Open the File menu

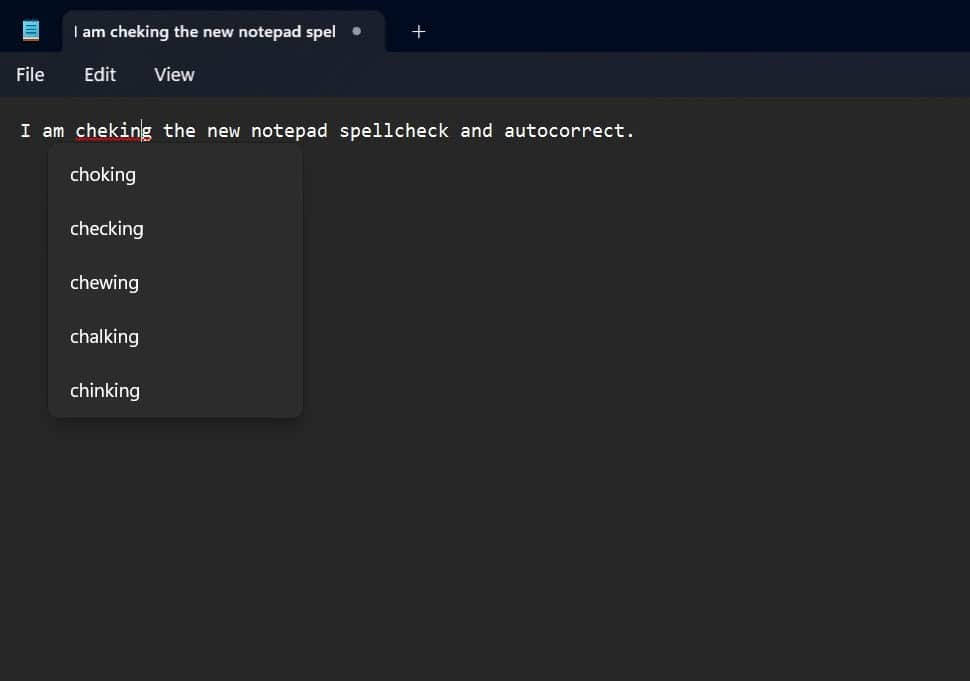[30, 74]
